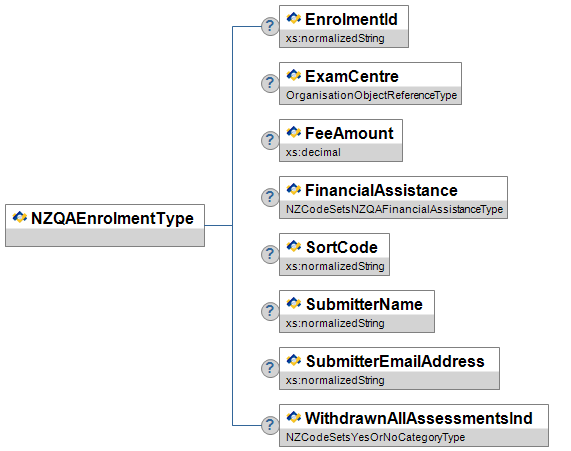Select the NZQAEnrolmentType root node
This screenshot has width=571, height=451.
(105, 226)
